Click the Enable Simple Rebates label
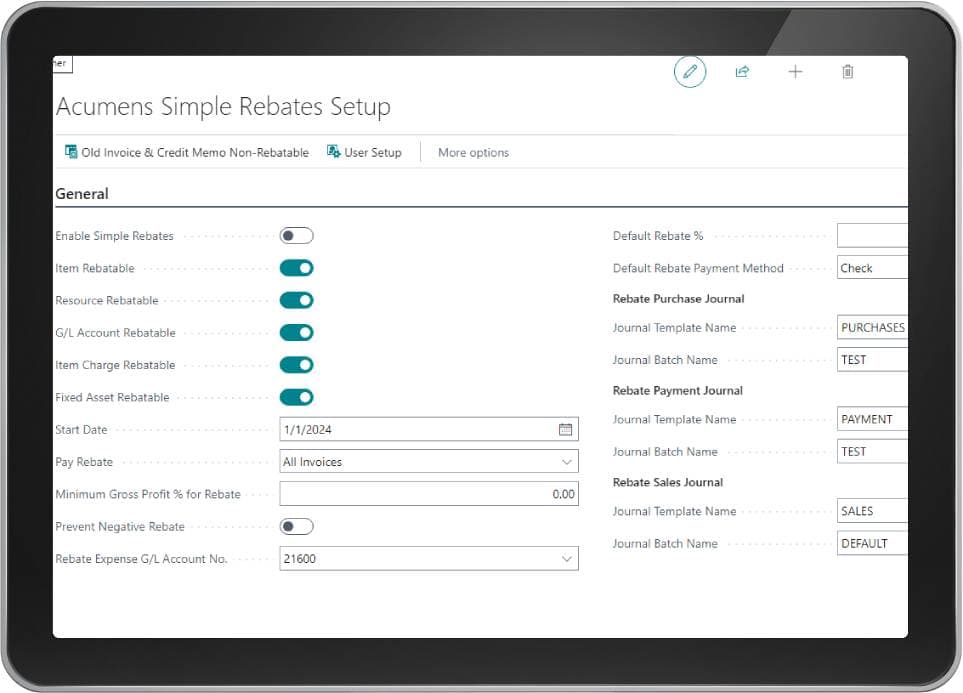 point(114,236)
